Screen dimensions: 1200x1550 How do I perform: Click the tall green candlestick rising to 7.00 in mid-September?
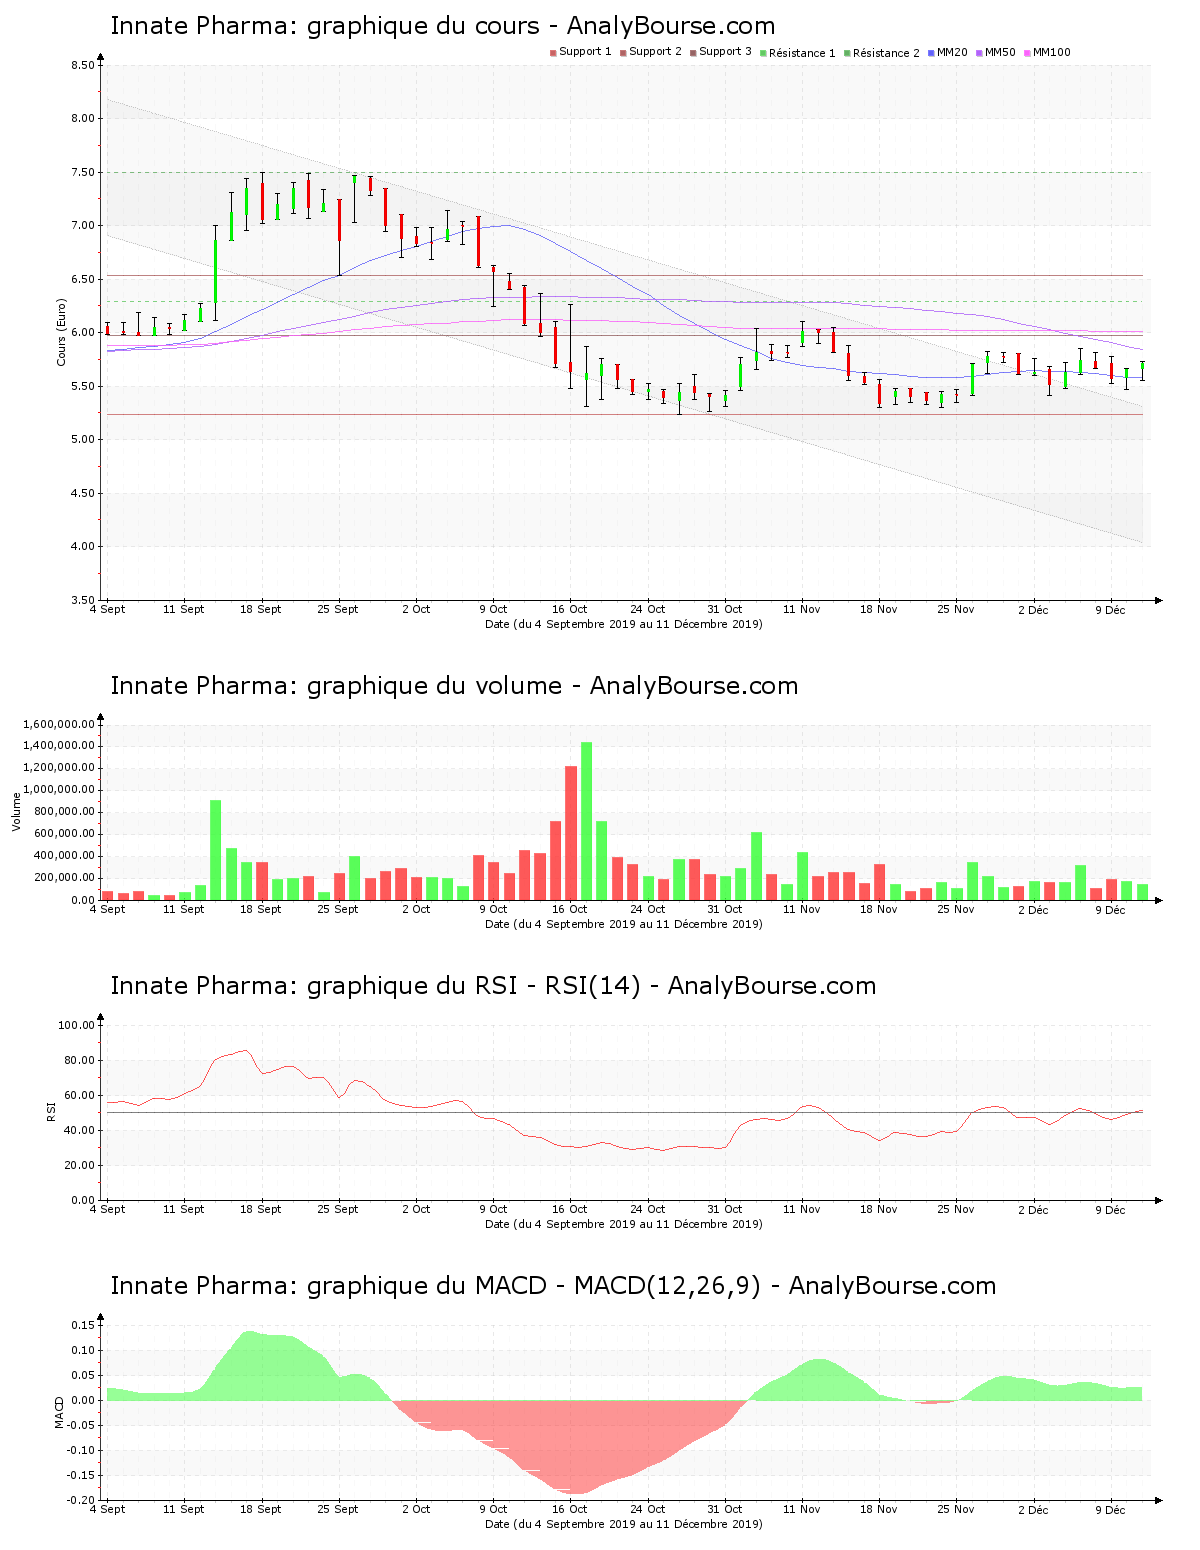[216, 273]
